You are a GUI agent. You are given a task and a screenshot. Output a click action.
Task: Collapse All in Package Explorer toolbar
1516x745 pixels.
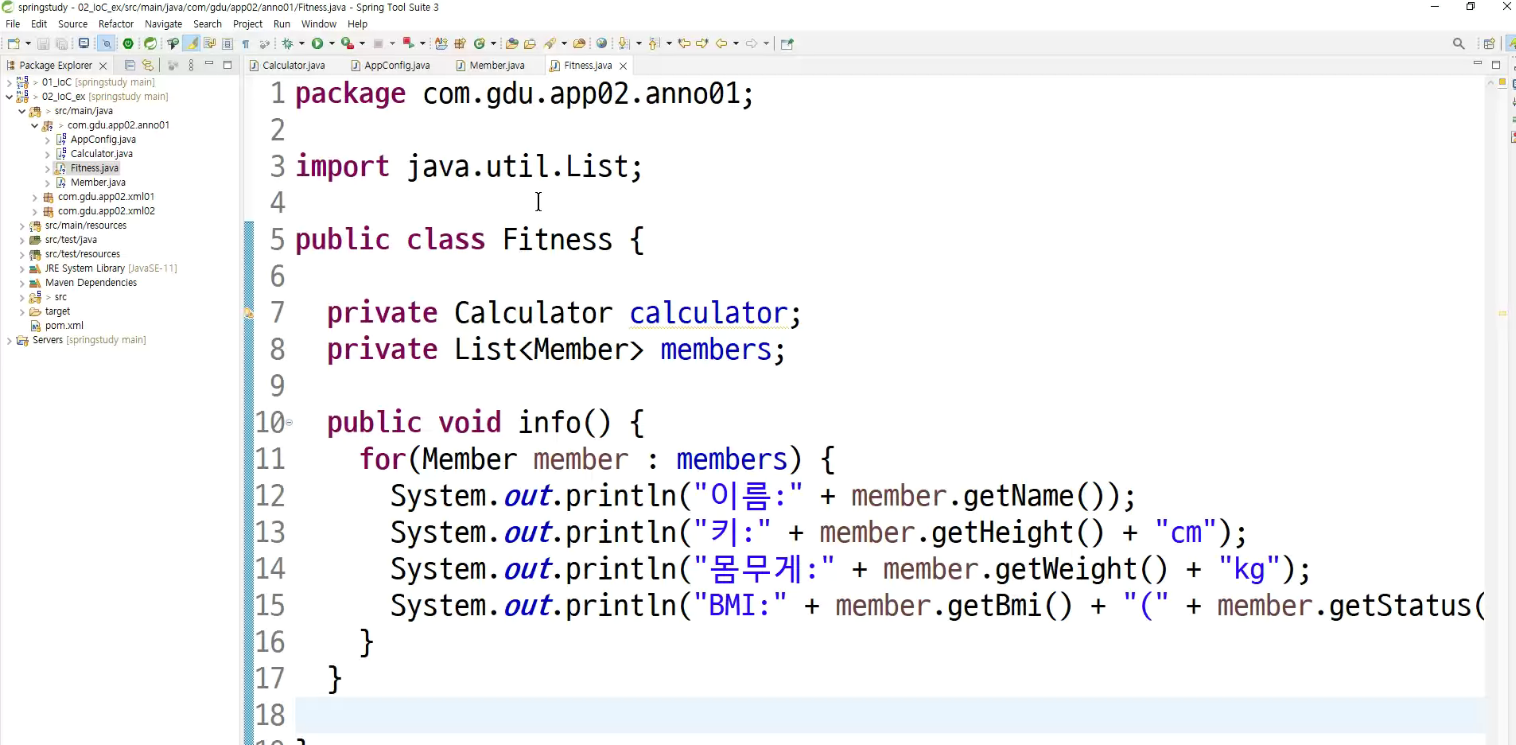(x=130, y=65)
